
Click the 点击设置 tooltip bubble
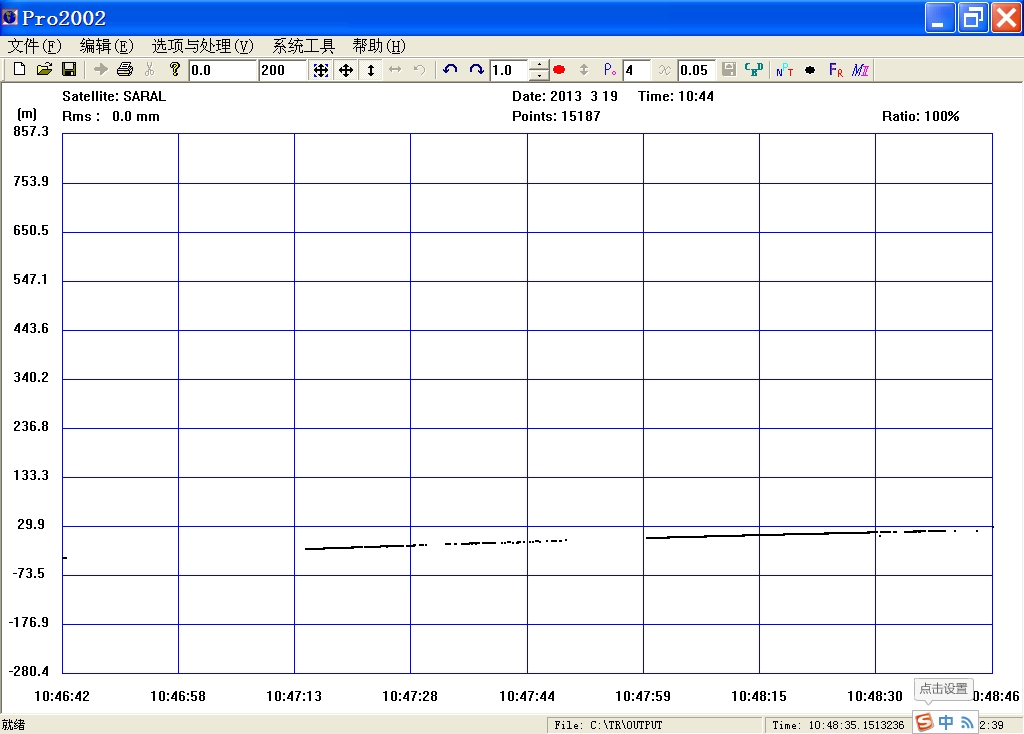point(944,689)
